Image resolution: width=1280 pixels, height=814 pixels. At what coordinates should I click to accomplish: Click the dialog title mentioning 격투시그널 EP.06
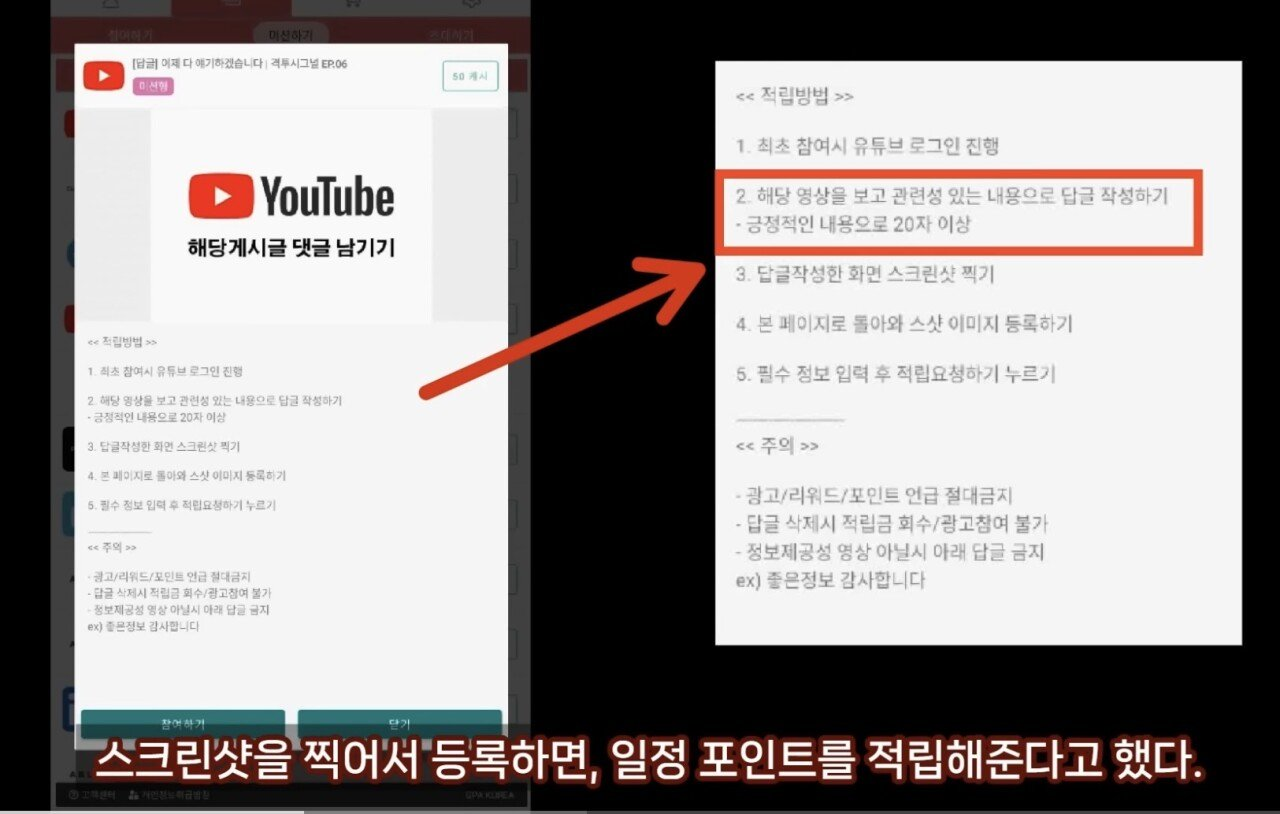click(240, 64)
